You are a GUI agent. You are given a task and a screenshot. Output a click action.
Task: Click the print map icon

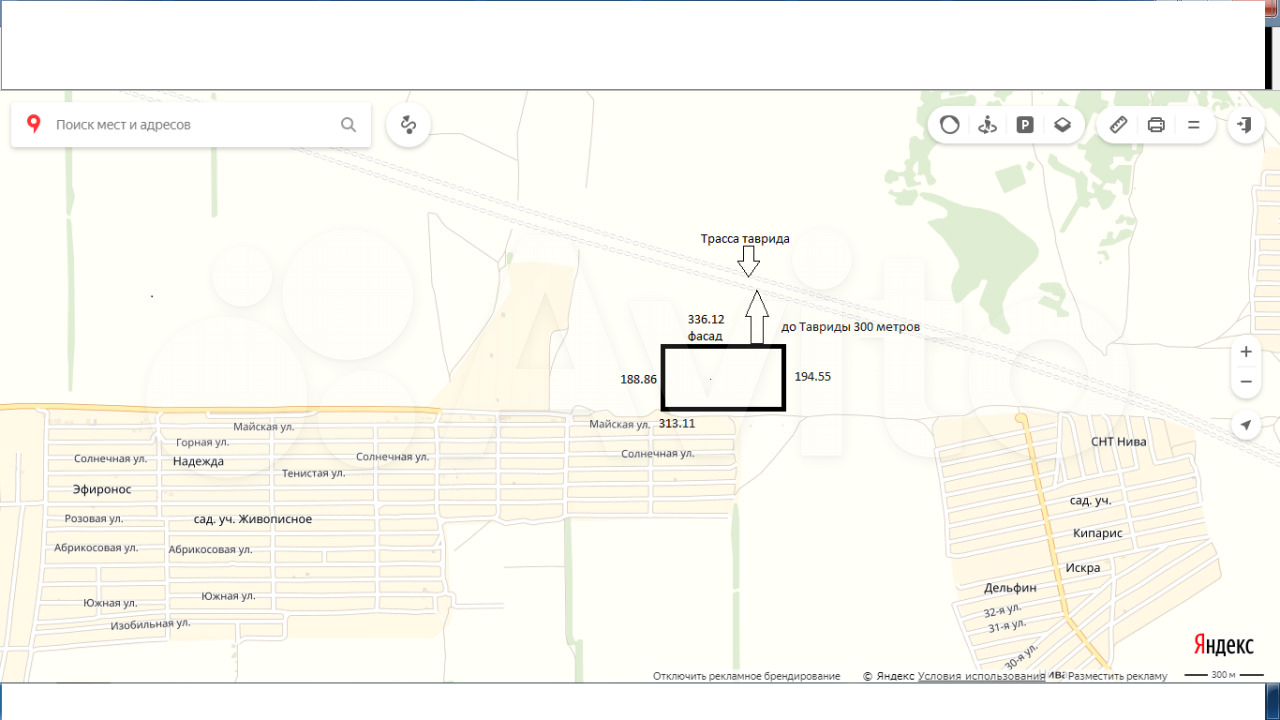point(1156,125)
